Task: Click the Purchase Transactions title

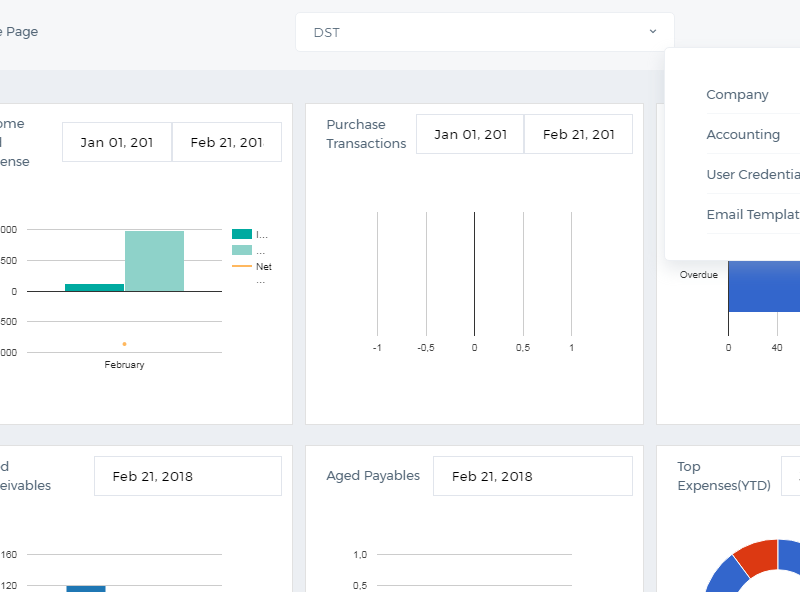Action: tap(366, 134)
